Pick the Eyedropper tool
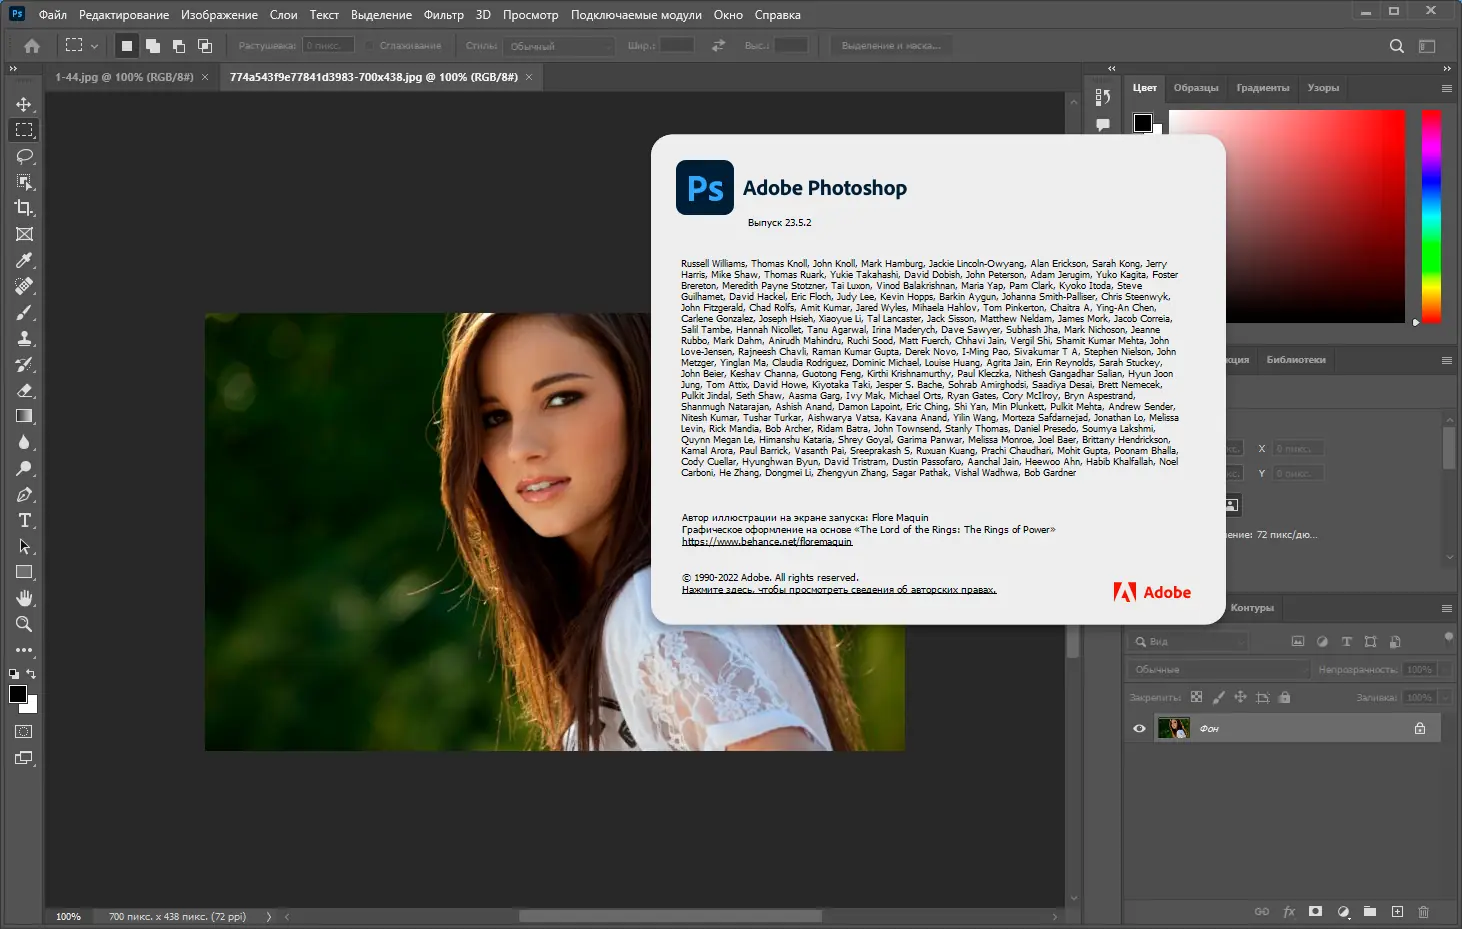Screen dimensions: 1462x929 pyautogui.click(x=25, y=260)
